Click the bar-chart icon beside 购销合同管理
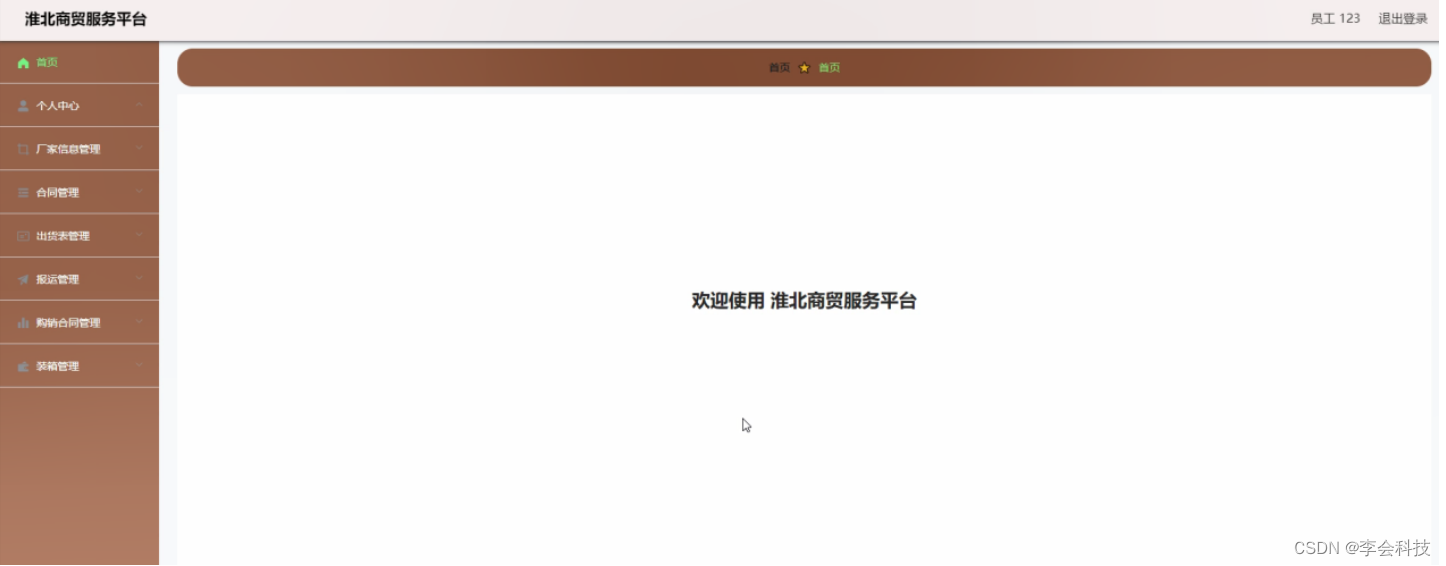The width and height of the screenshot is (1446, 566). tap(24, 323)
